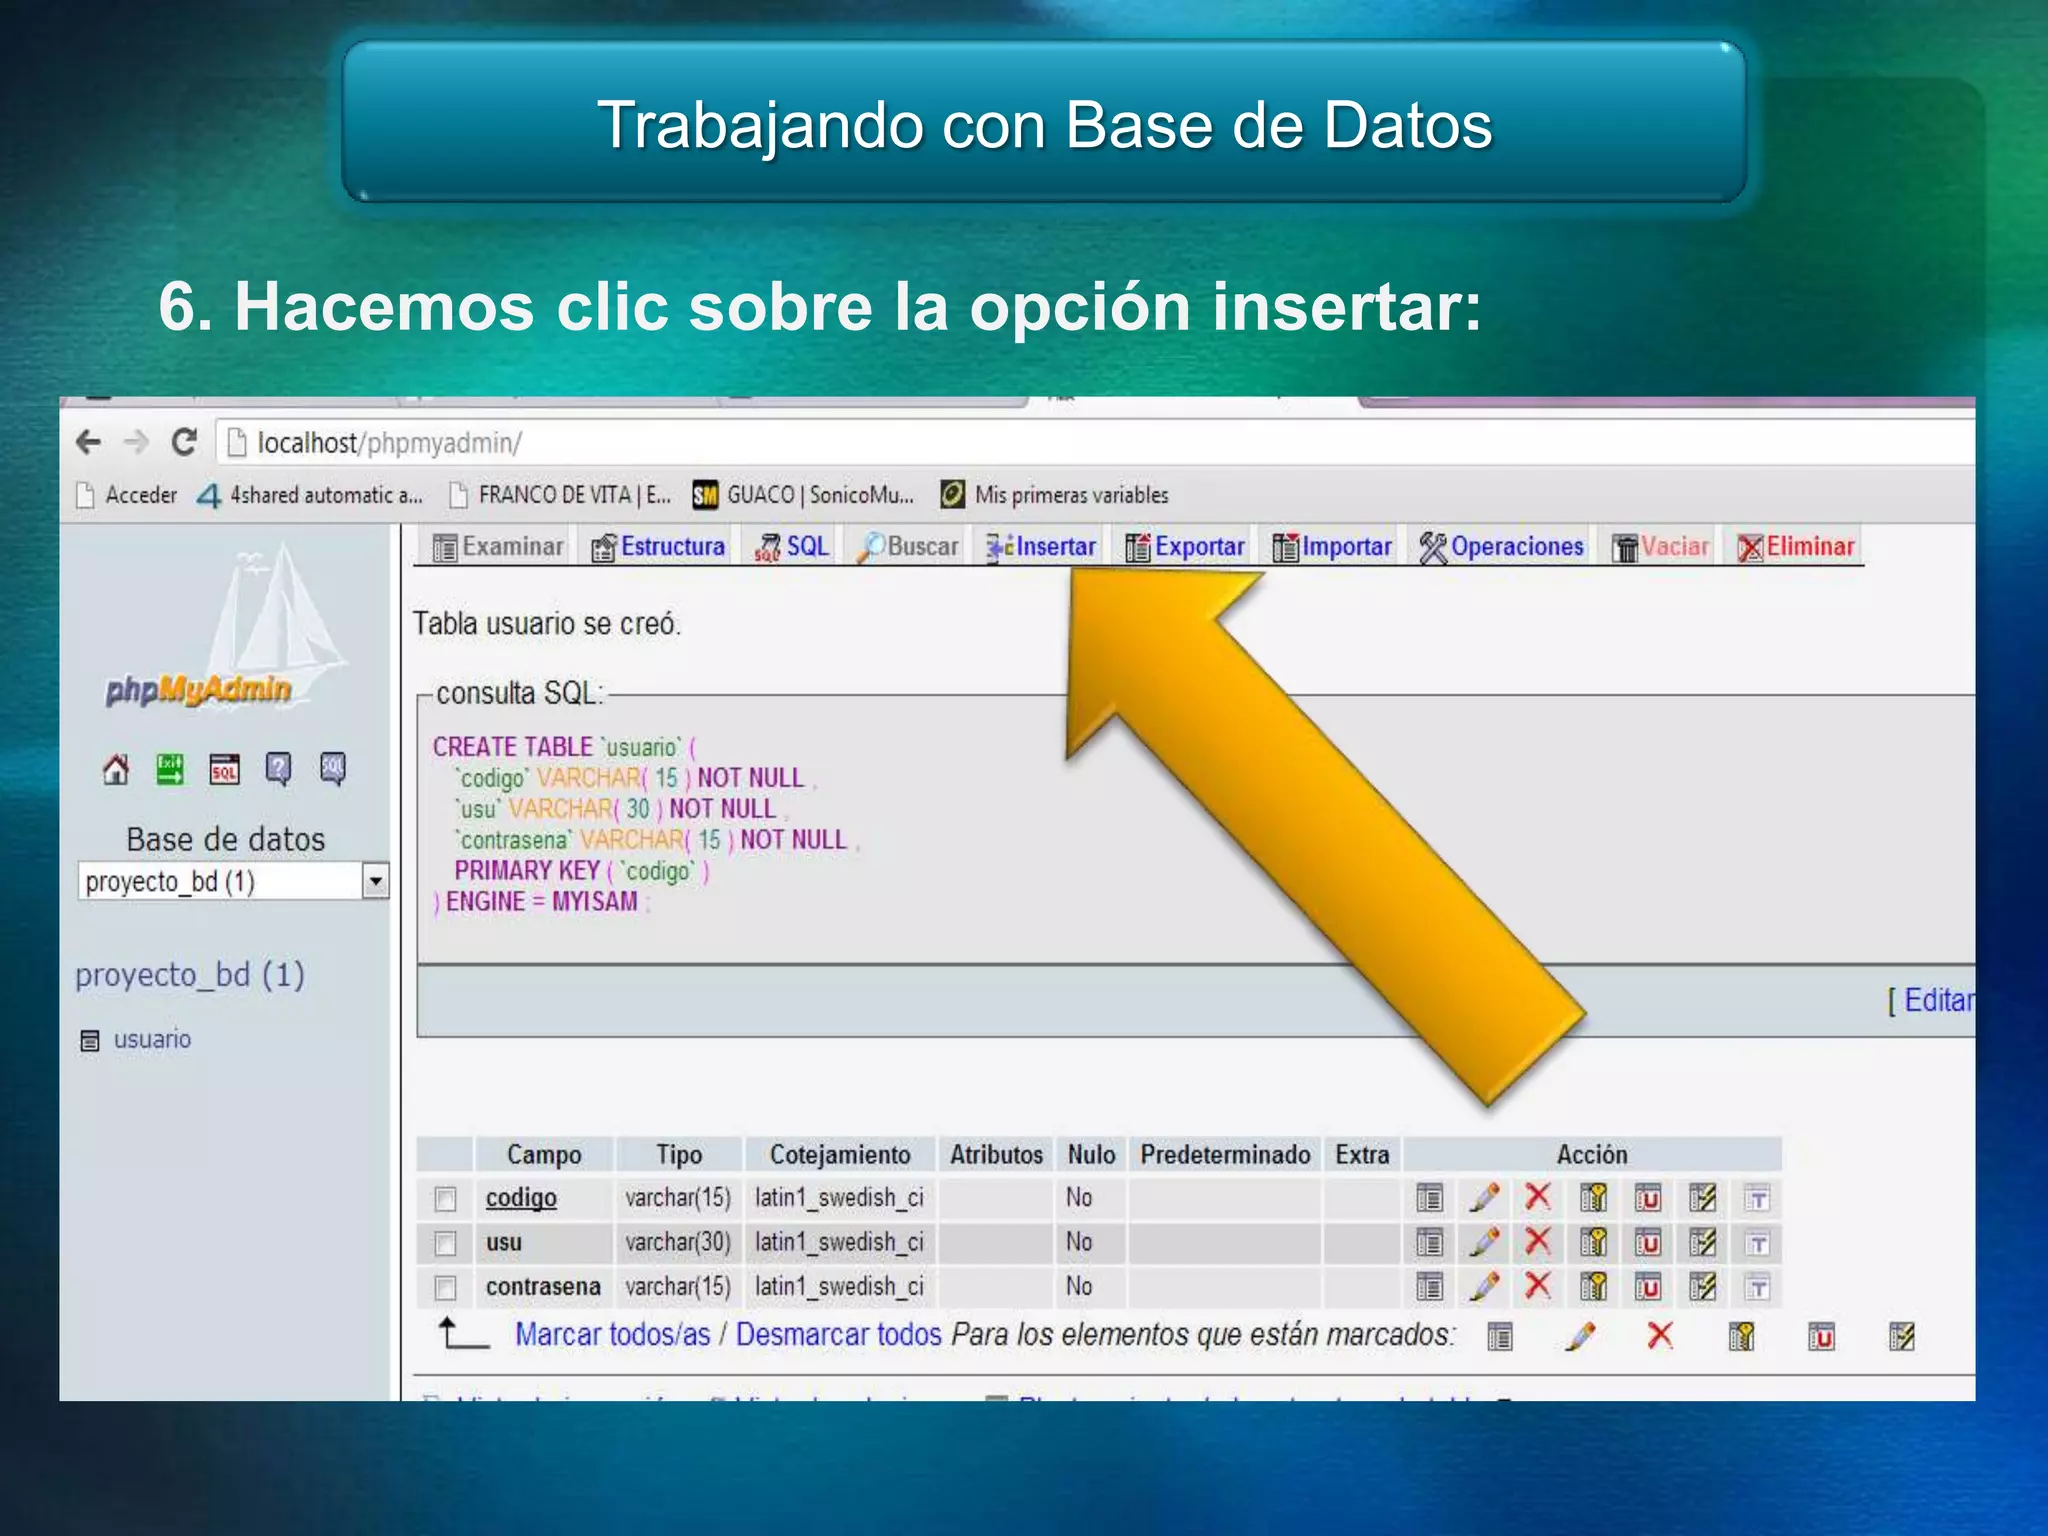Check the contrasena field checkbox
Image resolution: width=2048 pixels, height=1536 pixels.
(x=446, y=1287)
